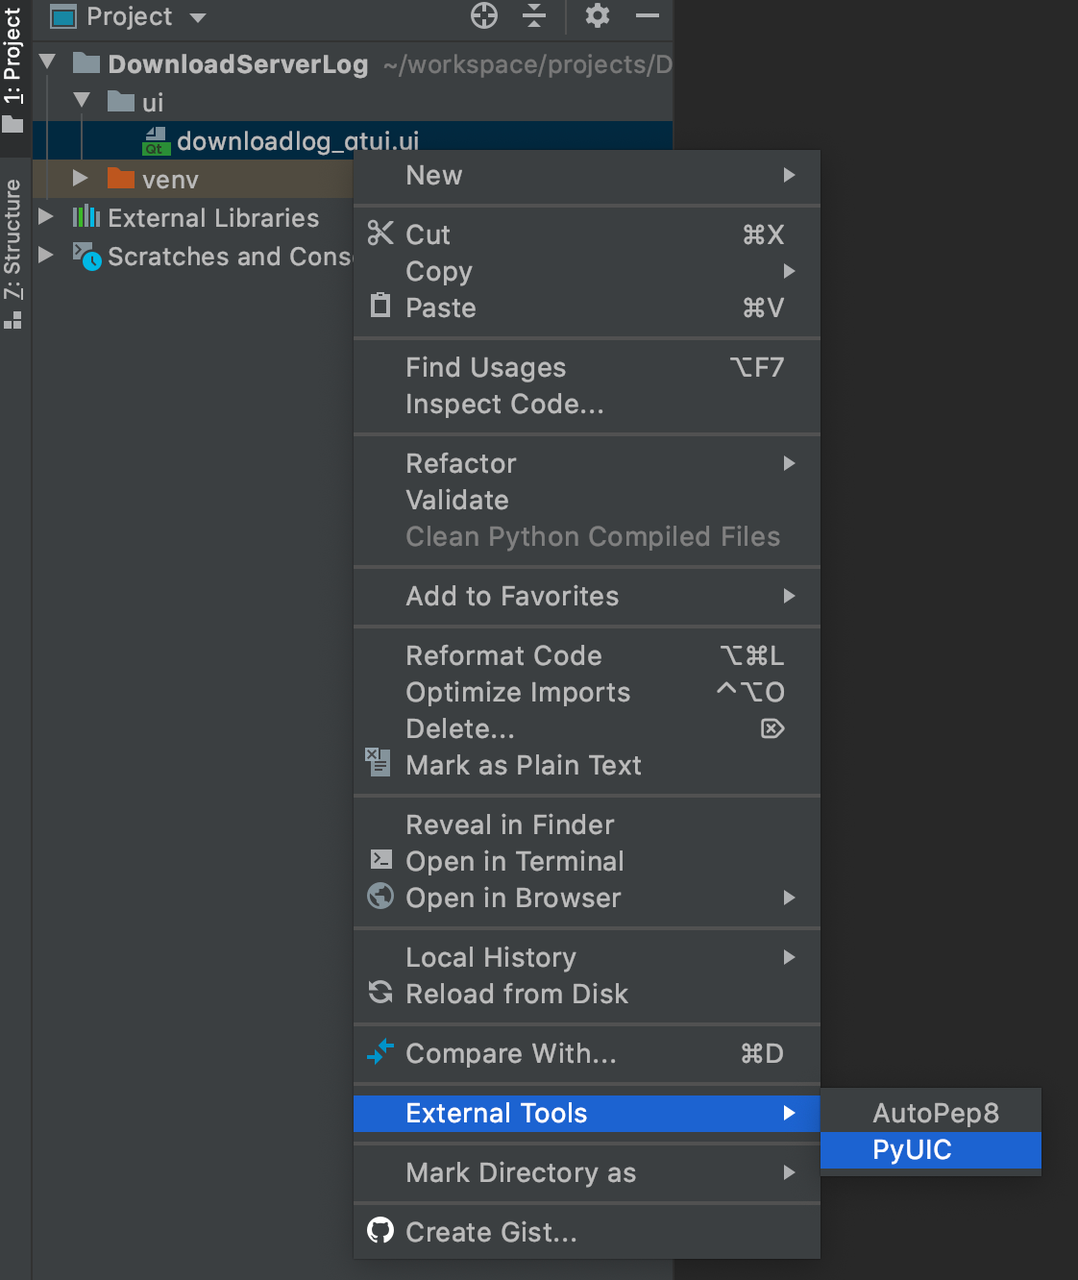Choose Open in Terminal
This screenshot has width=1078, height=1280.
pos(587,861)
